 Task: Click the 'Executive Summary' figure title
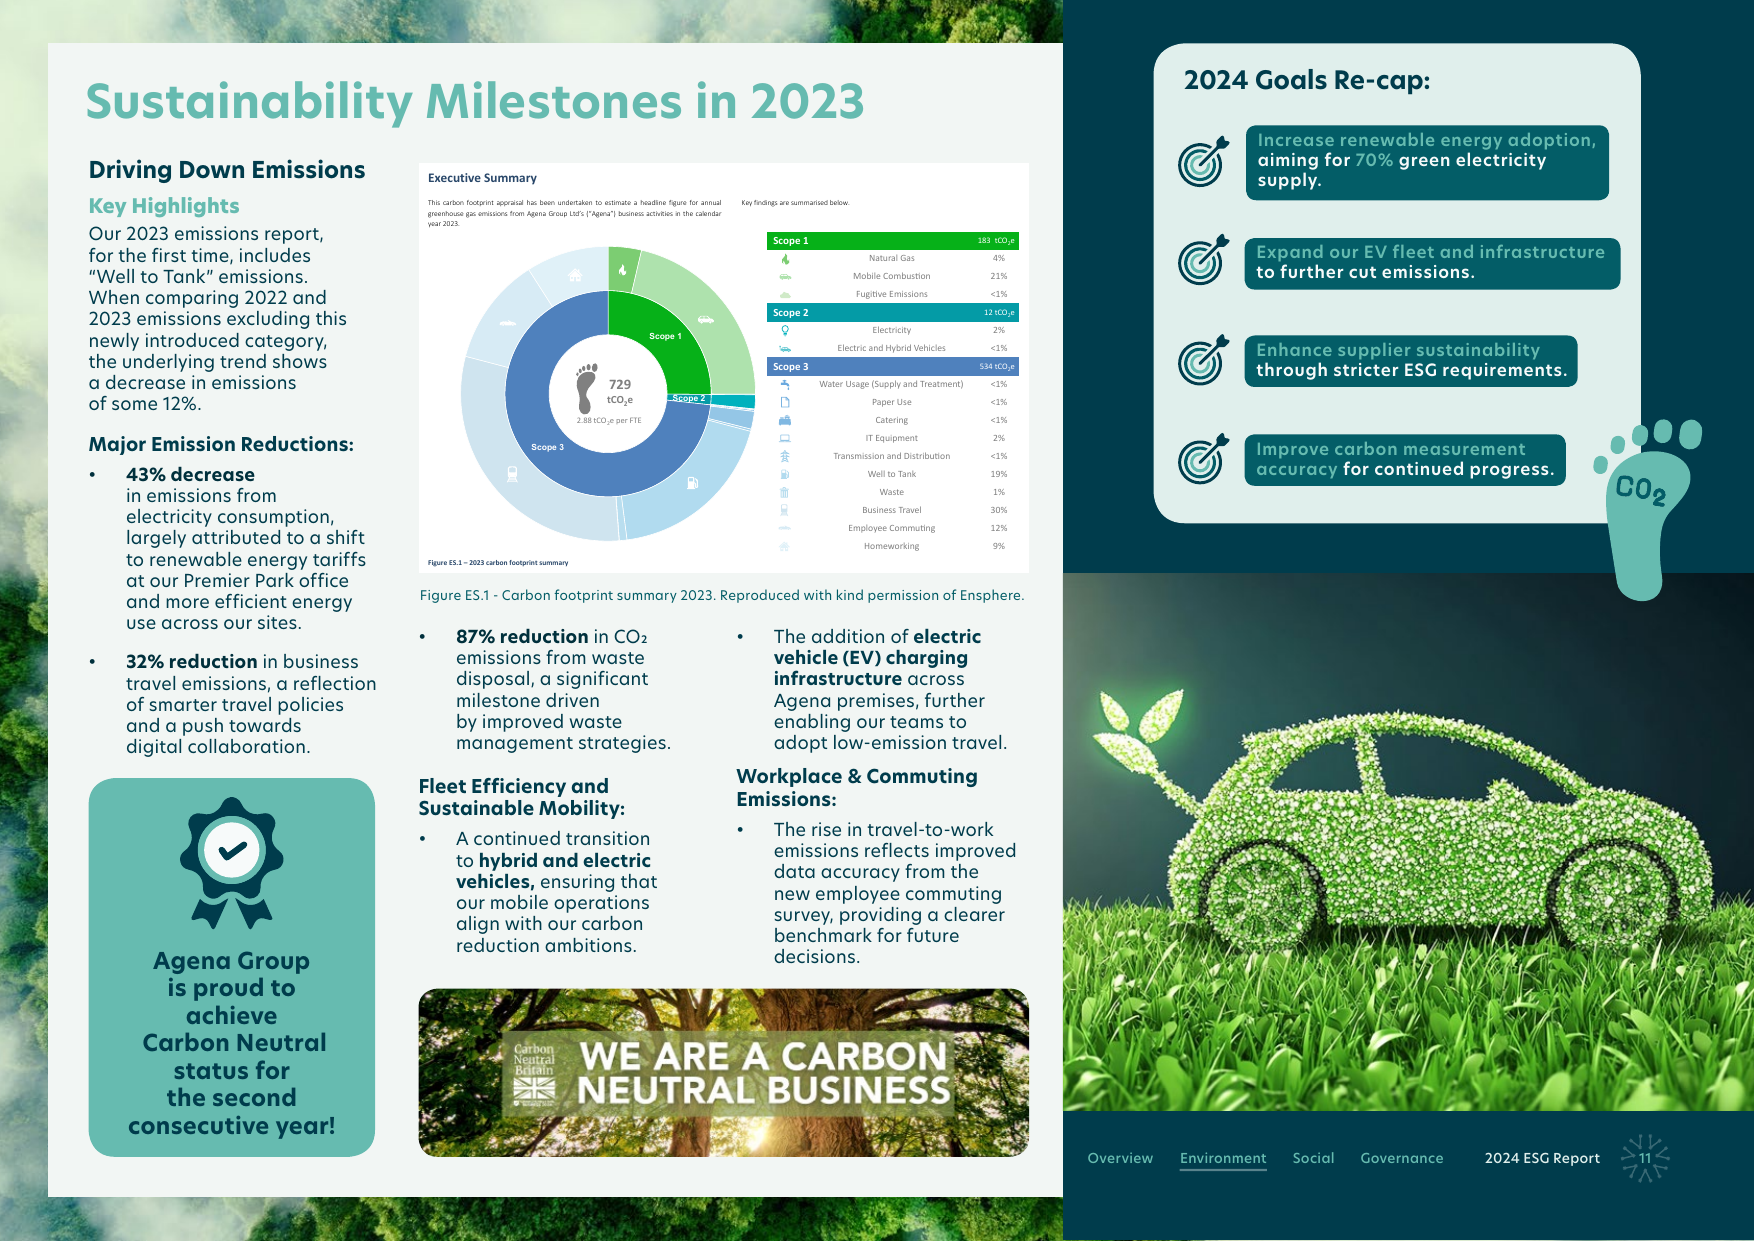(482, 178)
